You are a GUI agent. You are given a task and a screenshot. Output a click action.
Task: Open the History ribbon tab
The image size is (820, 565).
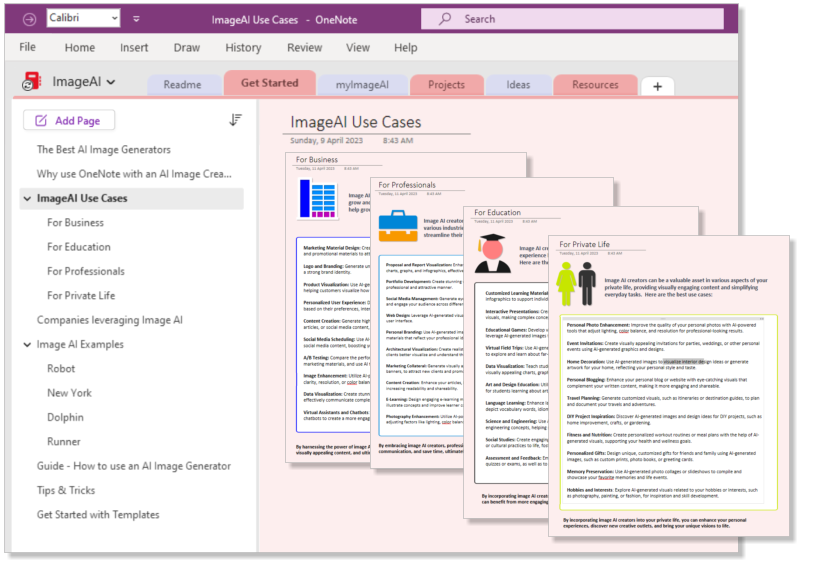243,48
